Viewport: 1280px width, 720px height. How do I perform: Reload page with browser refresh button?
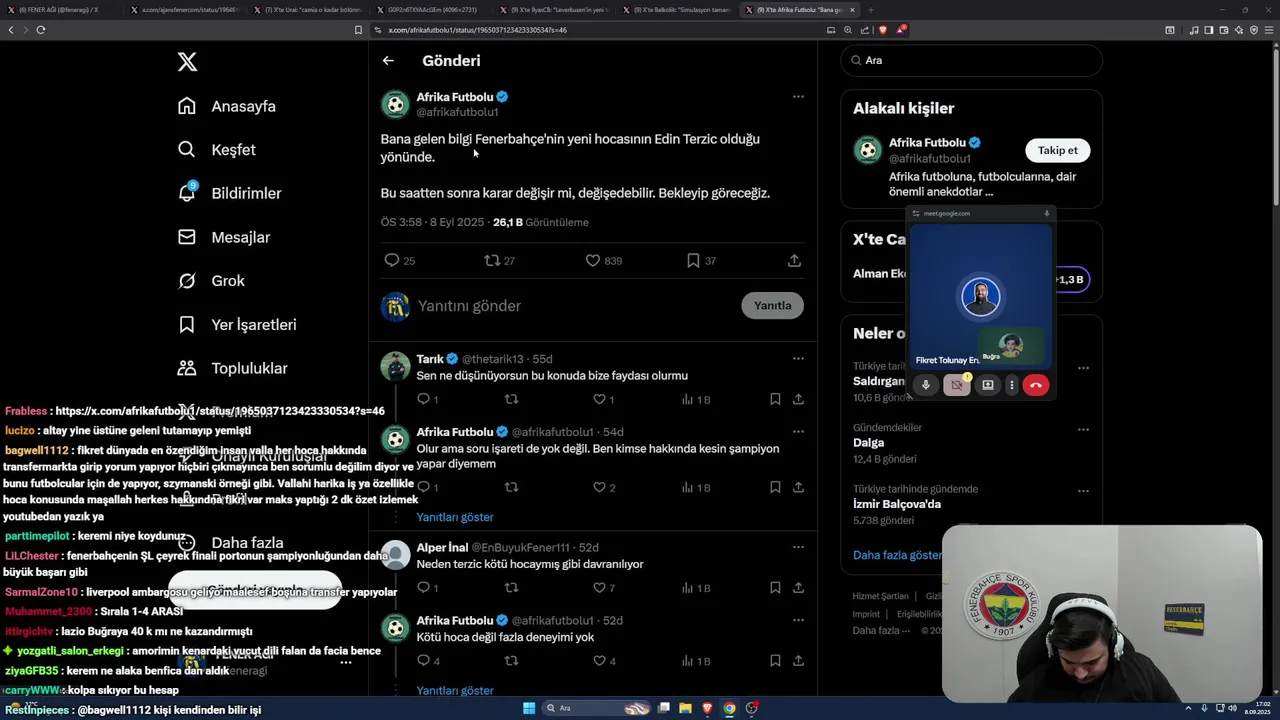41,30
